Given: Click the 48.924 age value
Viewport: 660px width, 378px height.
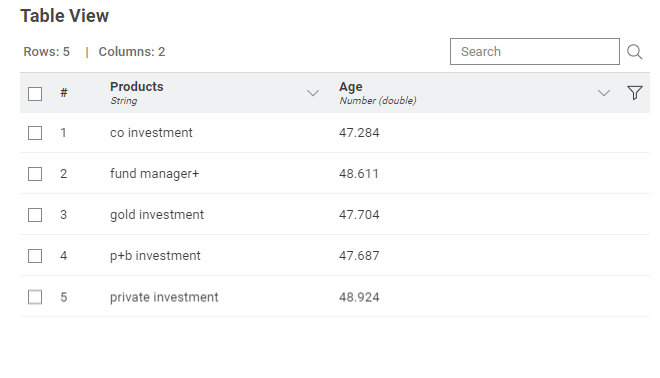Looking at the screenshot, I should click(359, 297).
